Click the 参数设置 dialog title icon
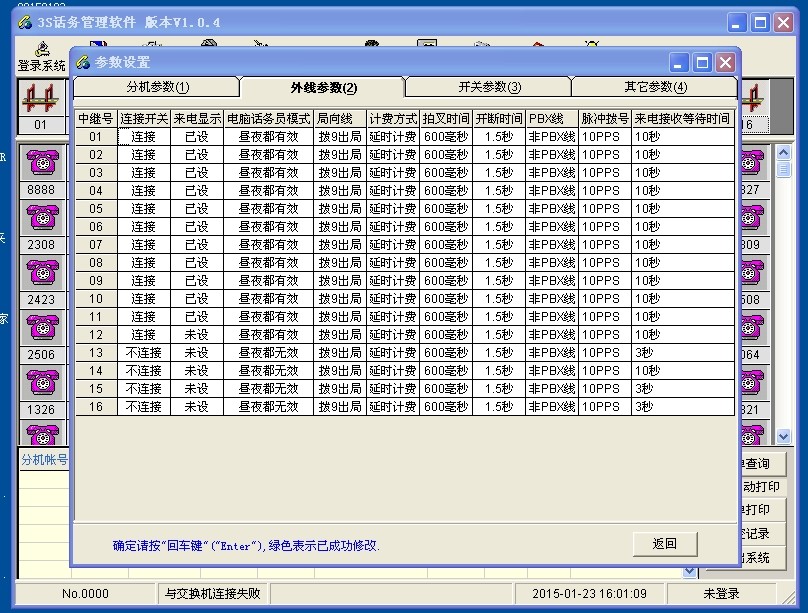 point(83,63)
